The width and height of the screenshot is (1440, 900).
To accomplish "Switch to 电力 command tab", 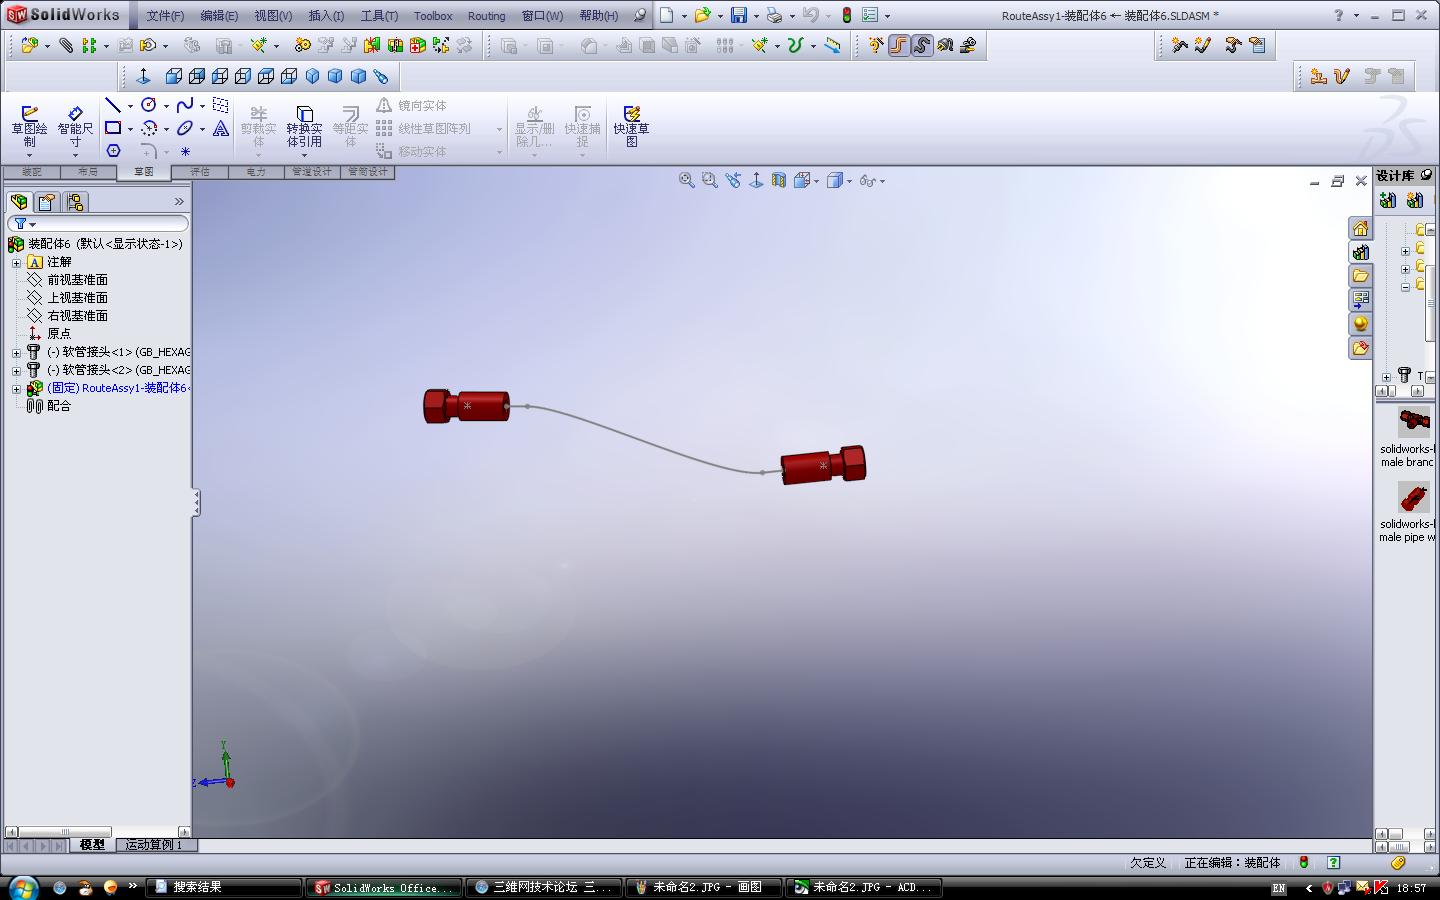I will (256, 172).
